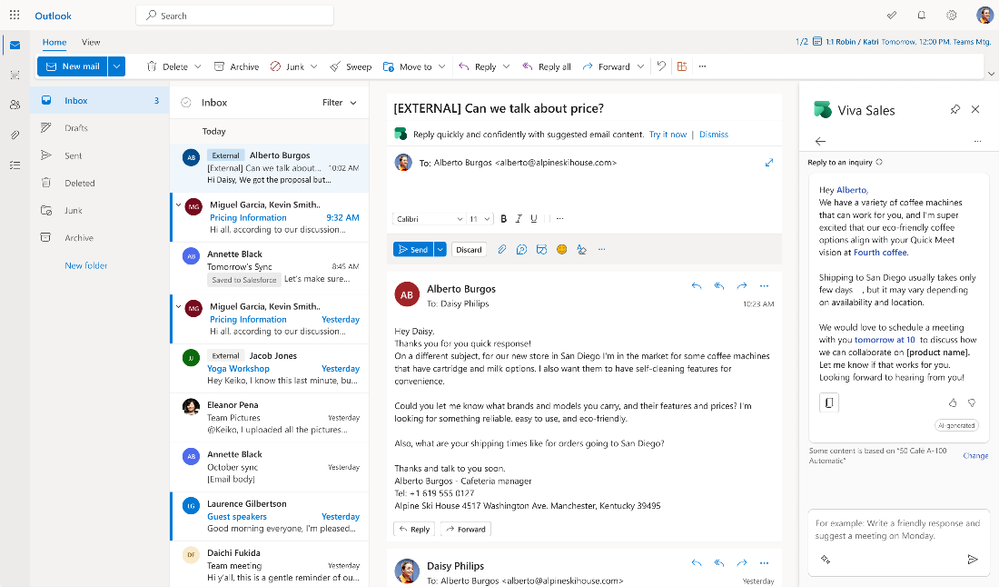Open Jacob Jones Yoga Workshop email
The height and width of the screenshot is (587, 999).
[270, 368]
